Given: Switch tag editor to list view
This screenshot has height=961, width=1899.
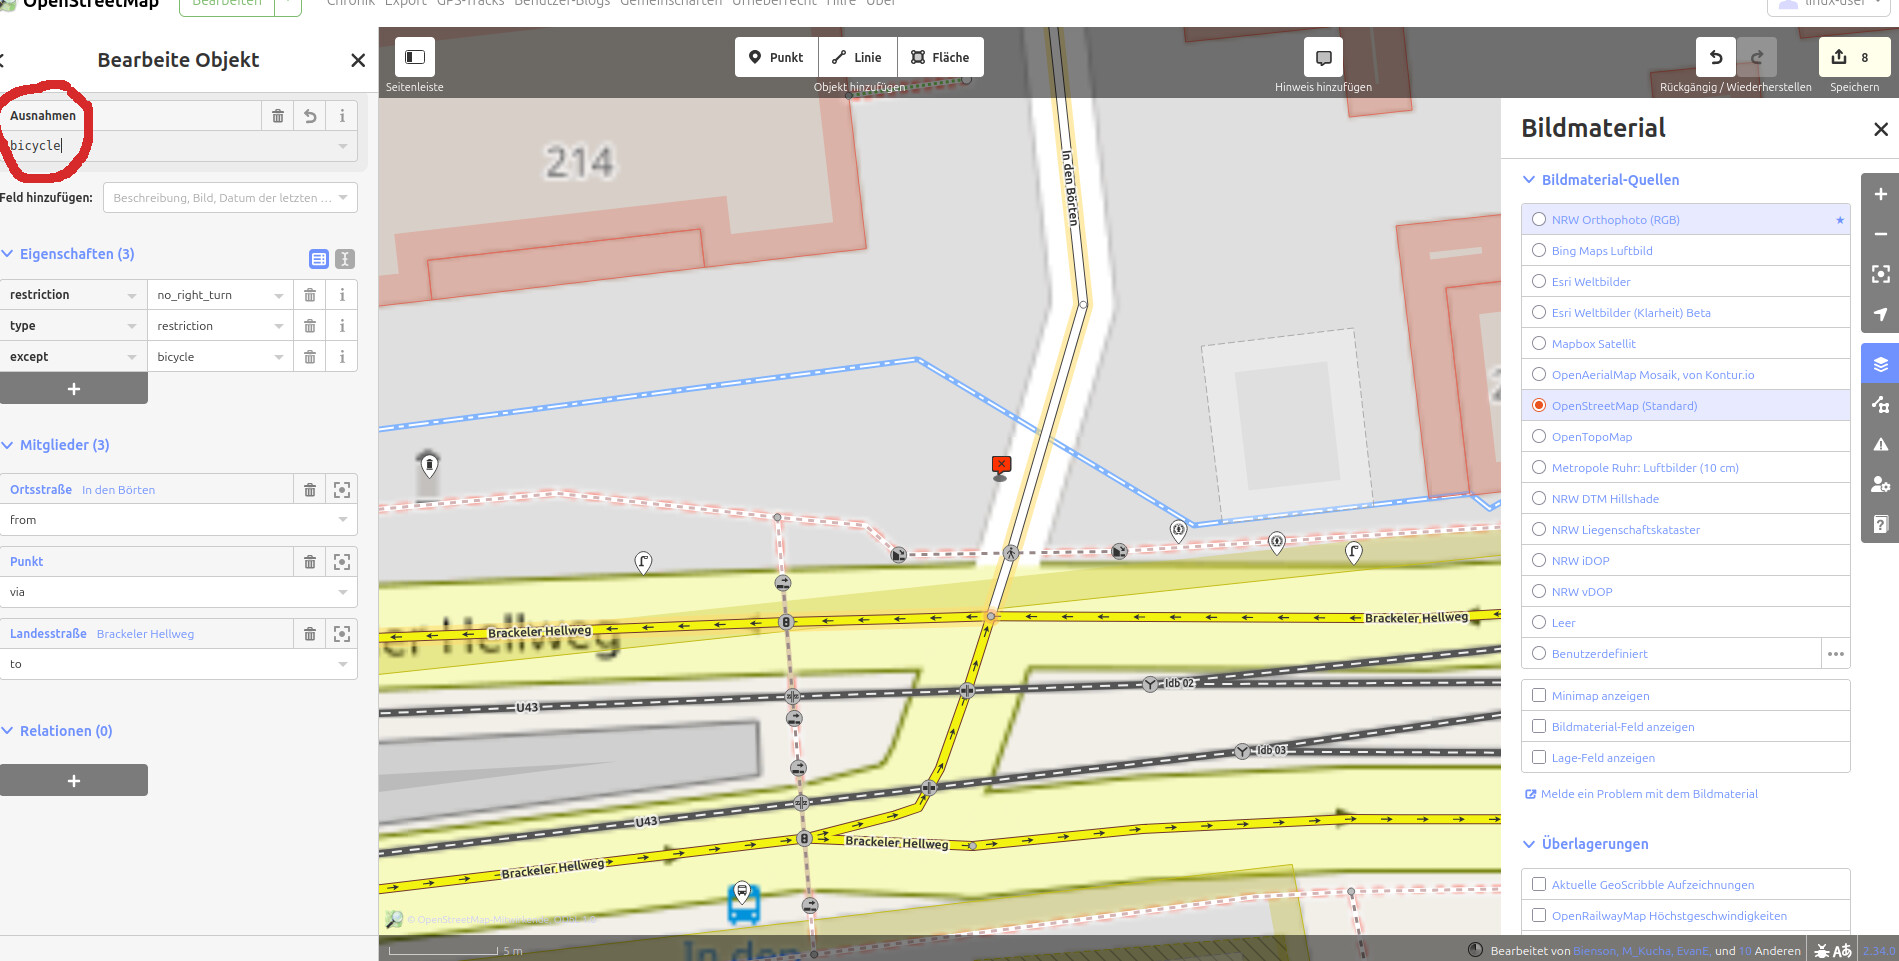Looking at the screenshot, I should pyautogui.click(x=319, y=259).
